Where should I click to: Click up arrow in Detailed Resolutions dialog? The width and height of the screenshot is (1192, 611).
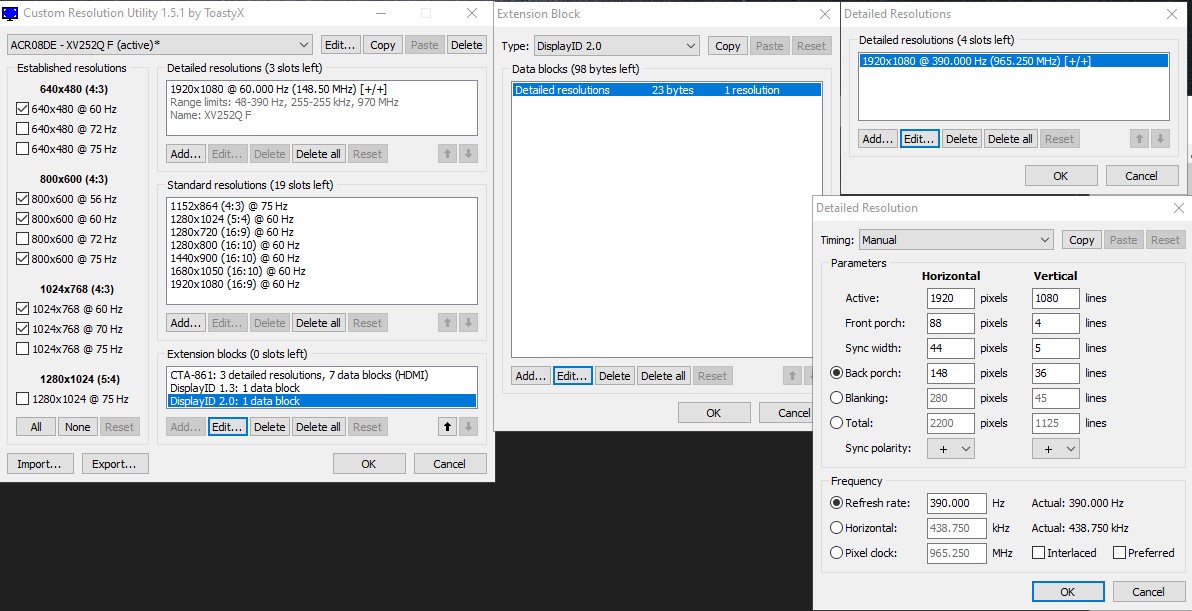coord(1140,139)
